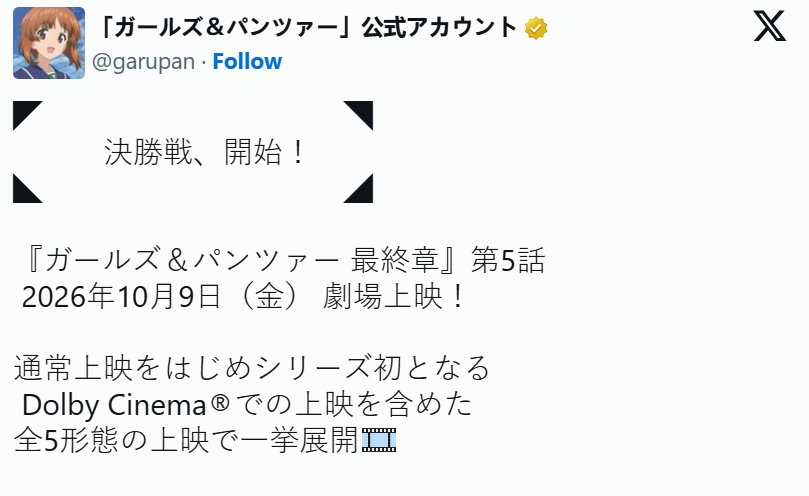This screenshot has height=496, width=809.
Task: Click the 決勝戦、開始！ headline text
Action: pyautogui.click(x=205, y=152)
